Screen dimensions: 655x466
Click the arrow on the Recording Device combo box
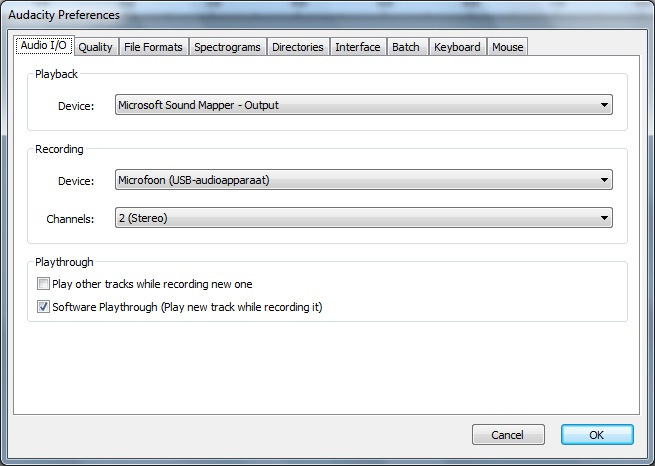click(x=604, y=180)
